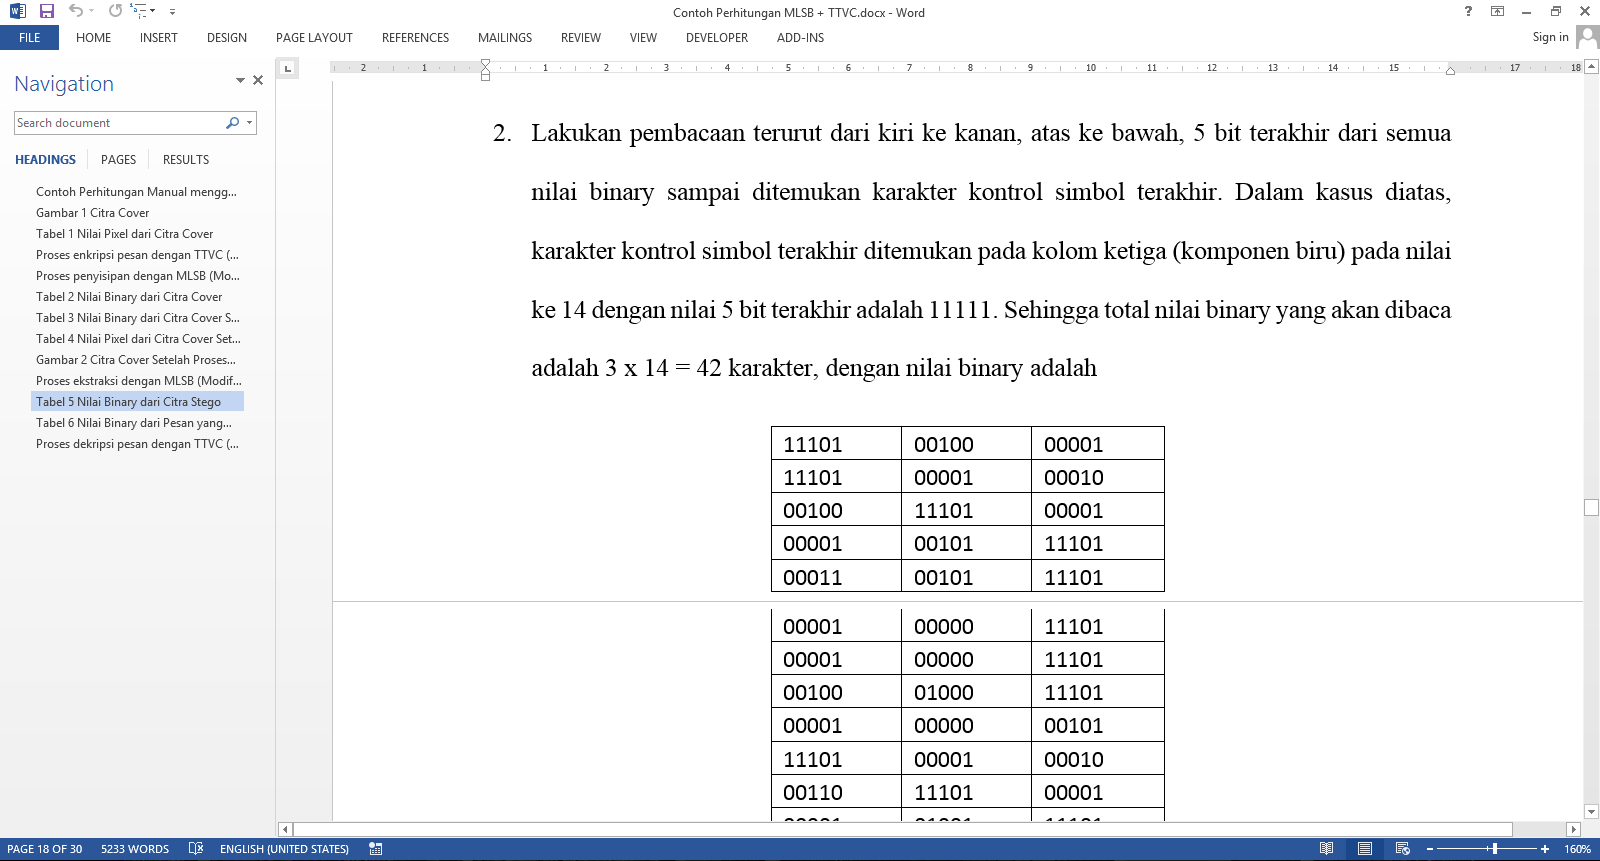
Task: Click the Search document input field
Action: 118,123
